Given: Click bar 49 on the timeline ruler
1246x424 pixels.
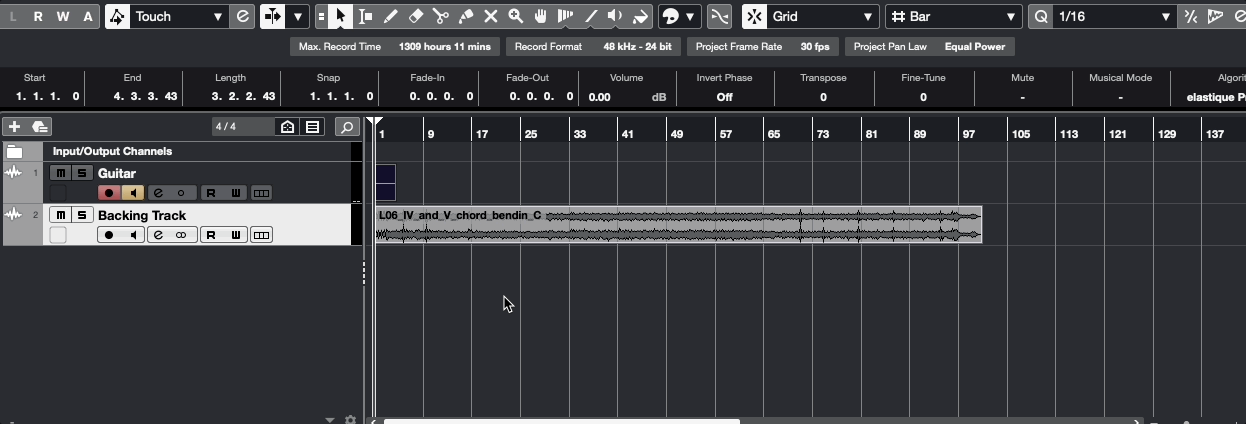Looking at the screenshot, I should pos(677,134).
